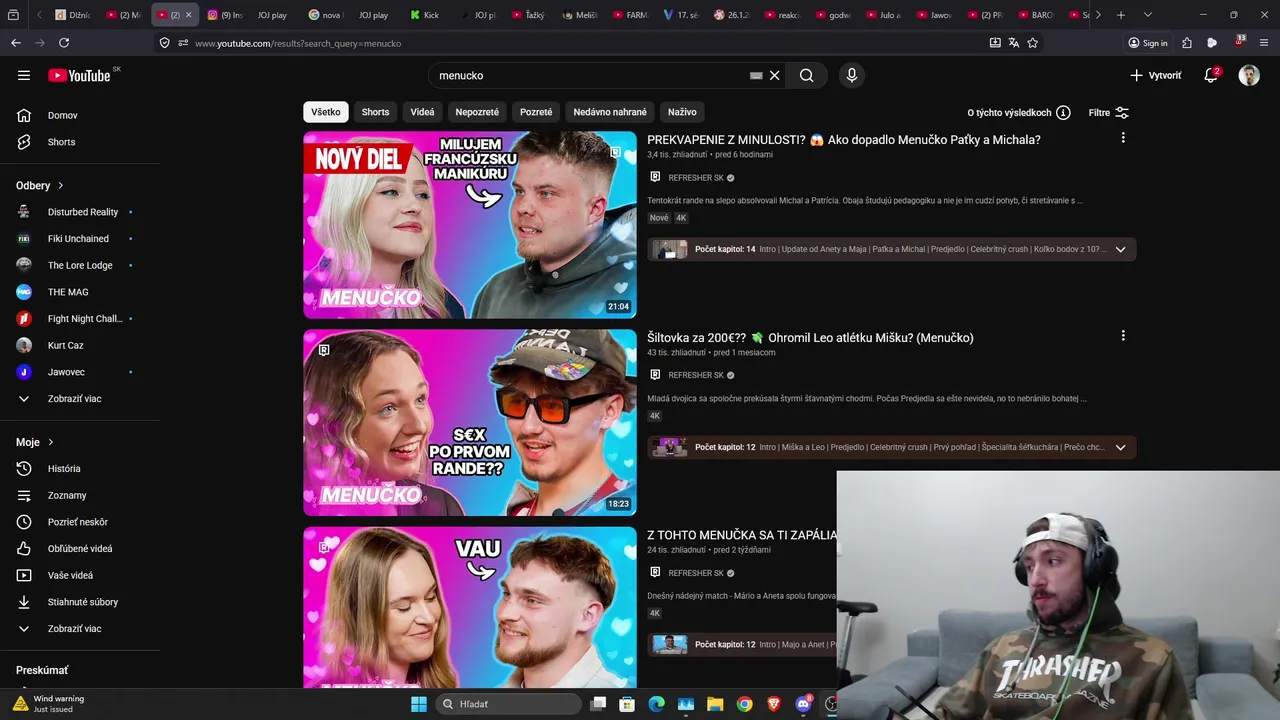The width and height of the screenshot is (1280, 720).
Task: Click in the menucko search input field
Action: (x=590, y=75)
